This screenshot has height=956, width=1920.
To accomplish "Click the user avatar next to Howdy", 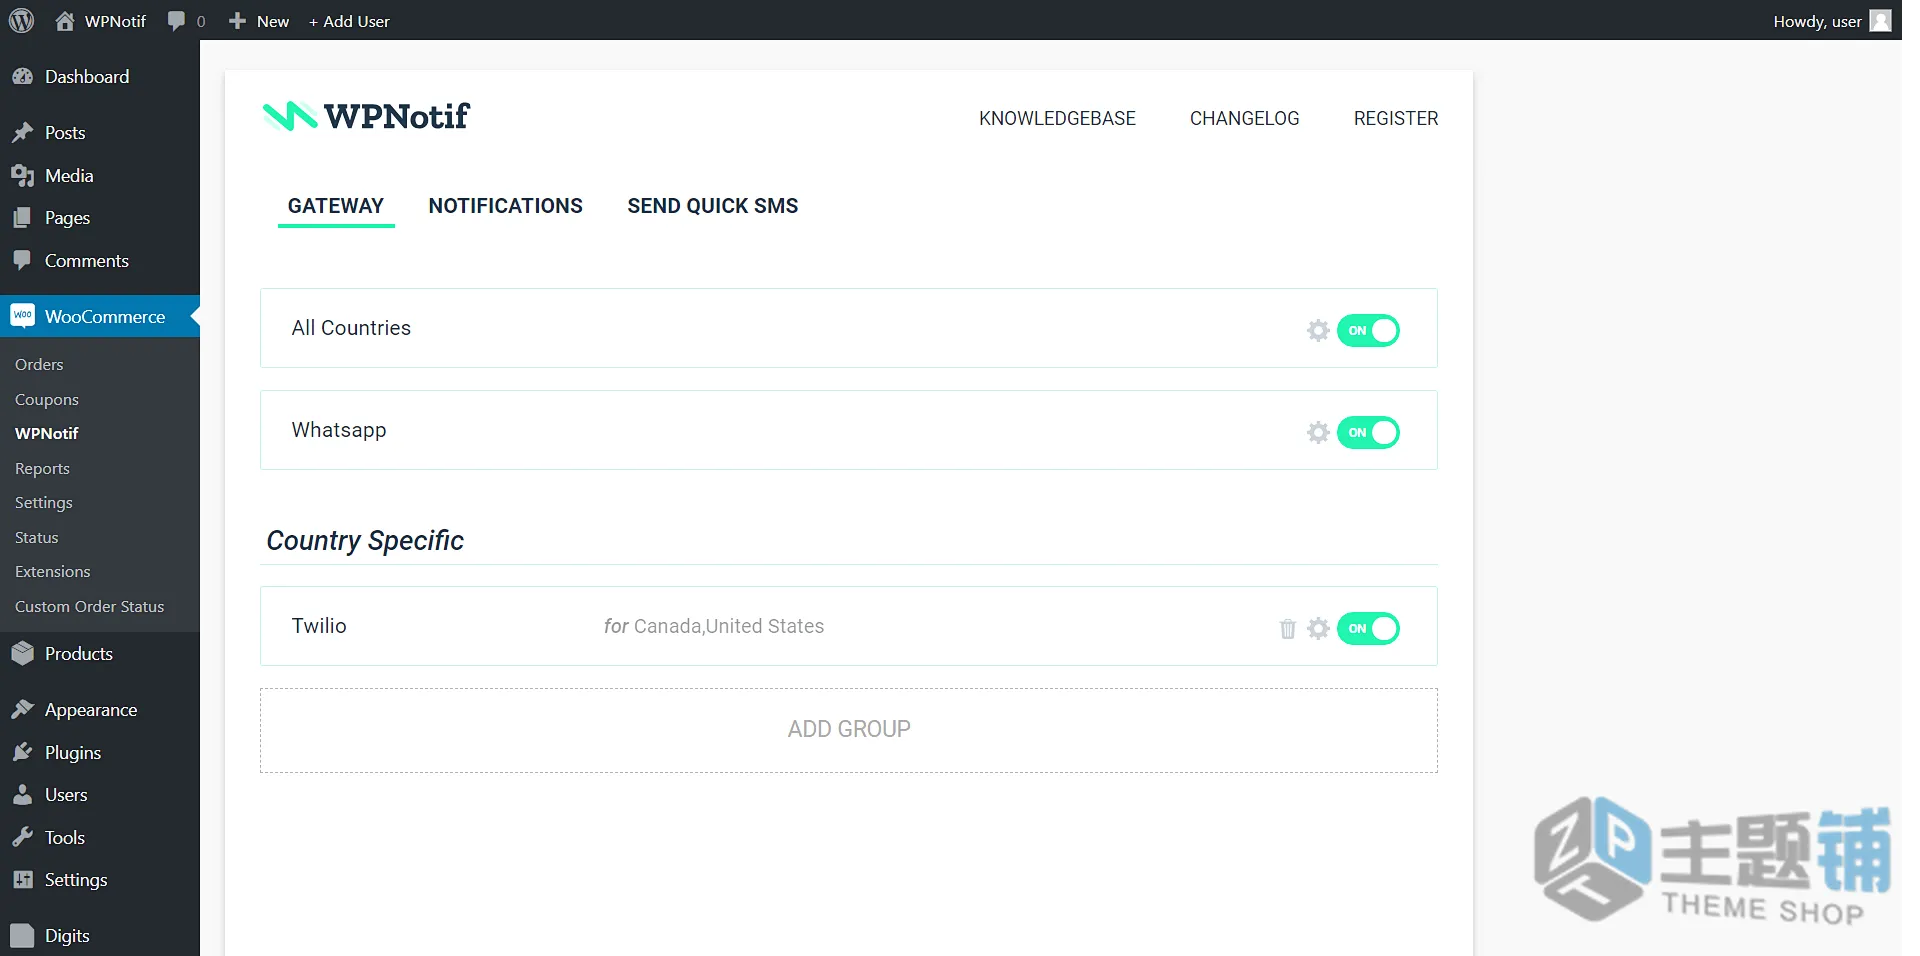I will [1881, 21].
